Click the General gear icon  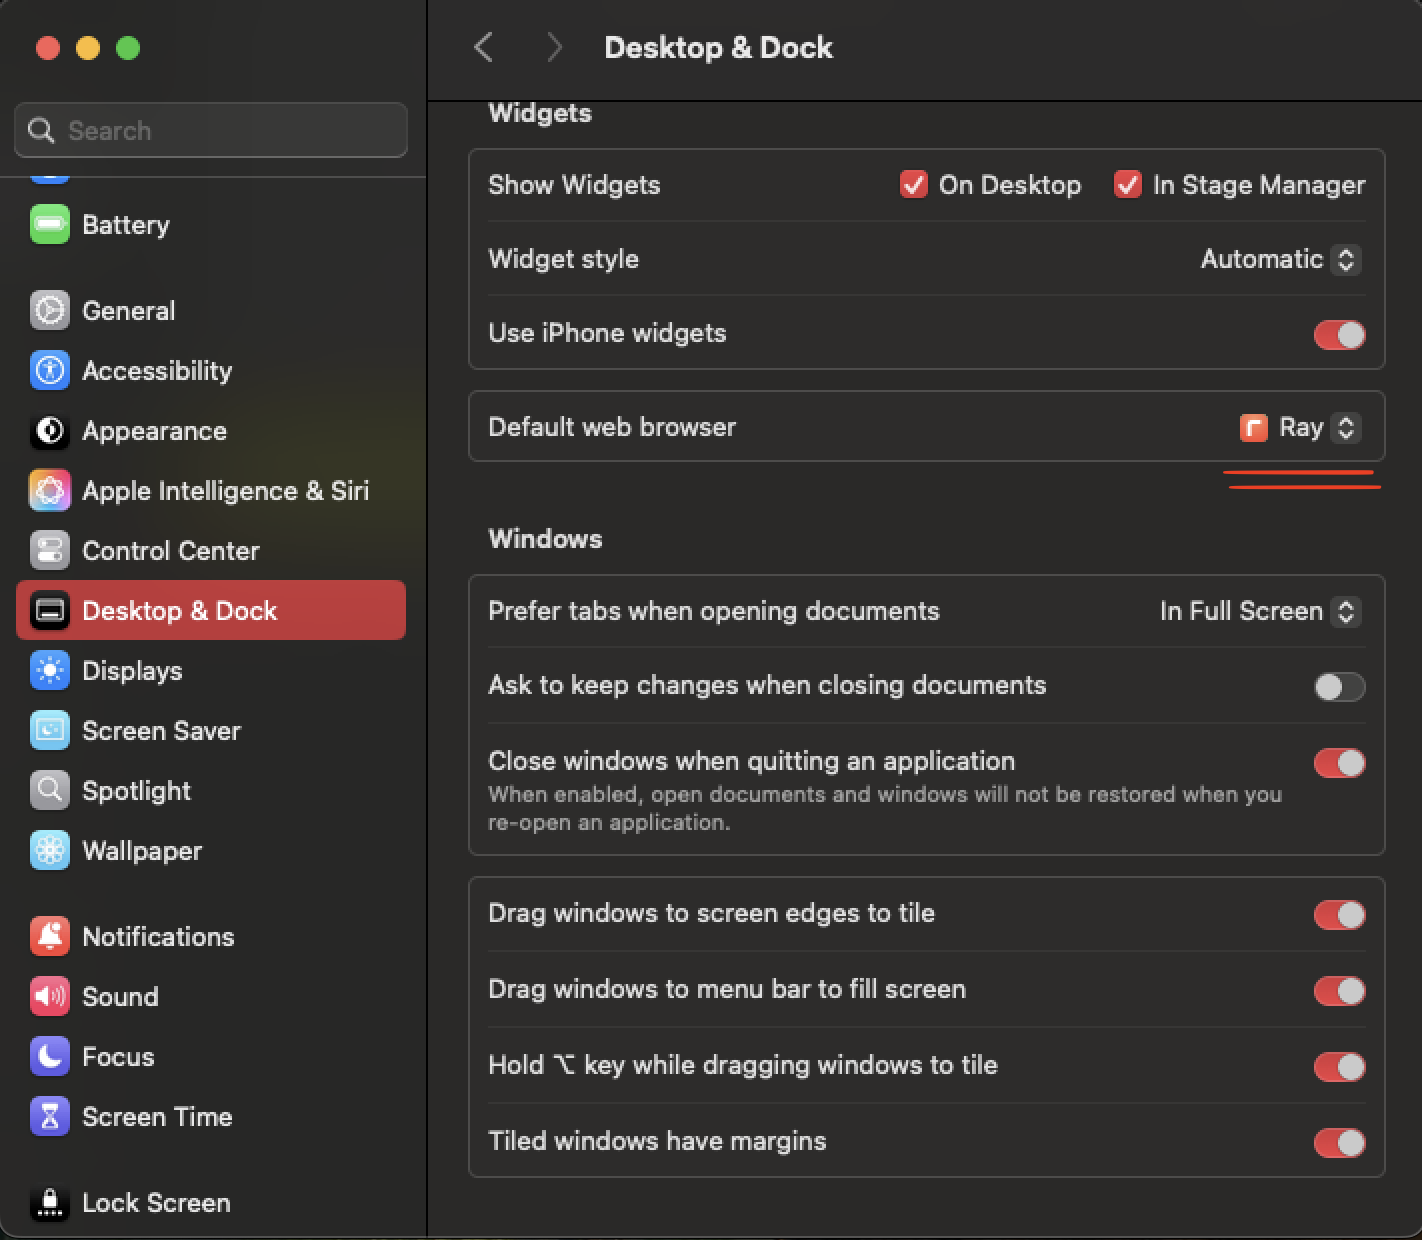pyautogui.click(x=50, y=311)
